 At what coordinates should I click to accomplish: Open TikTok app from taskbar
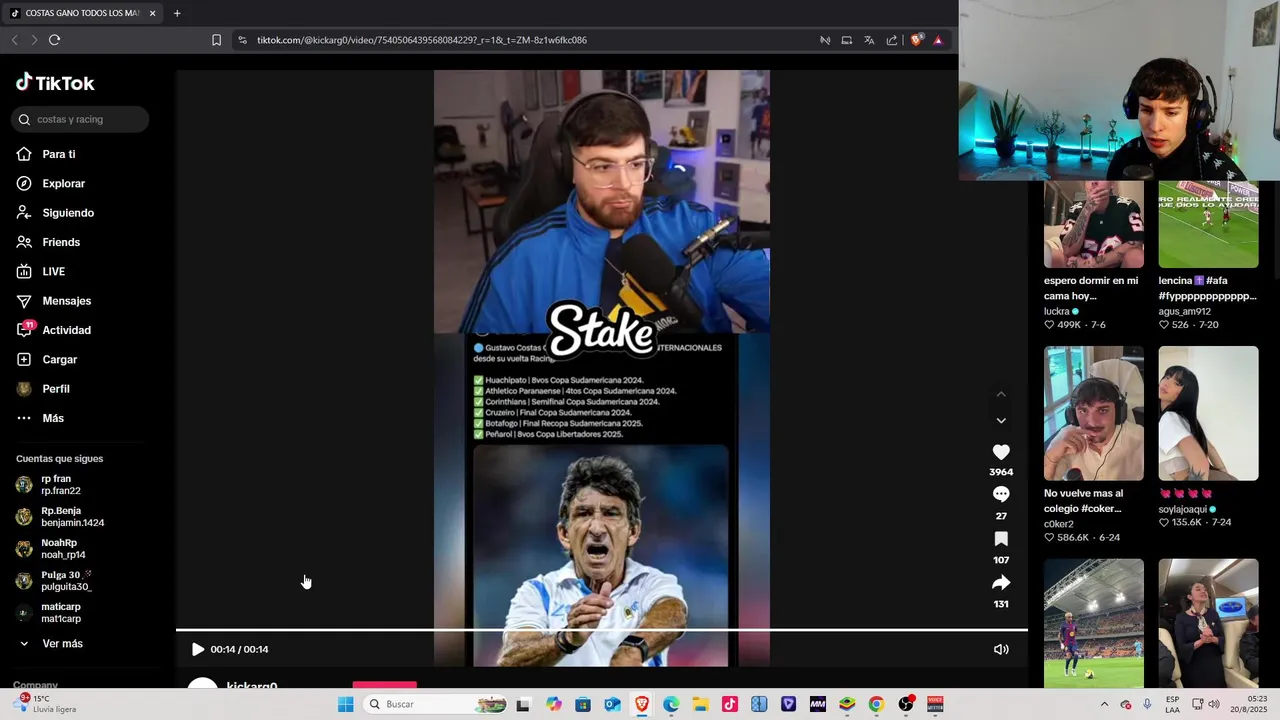click(x=729, y=704)
